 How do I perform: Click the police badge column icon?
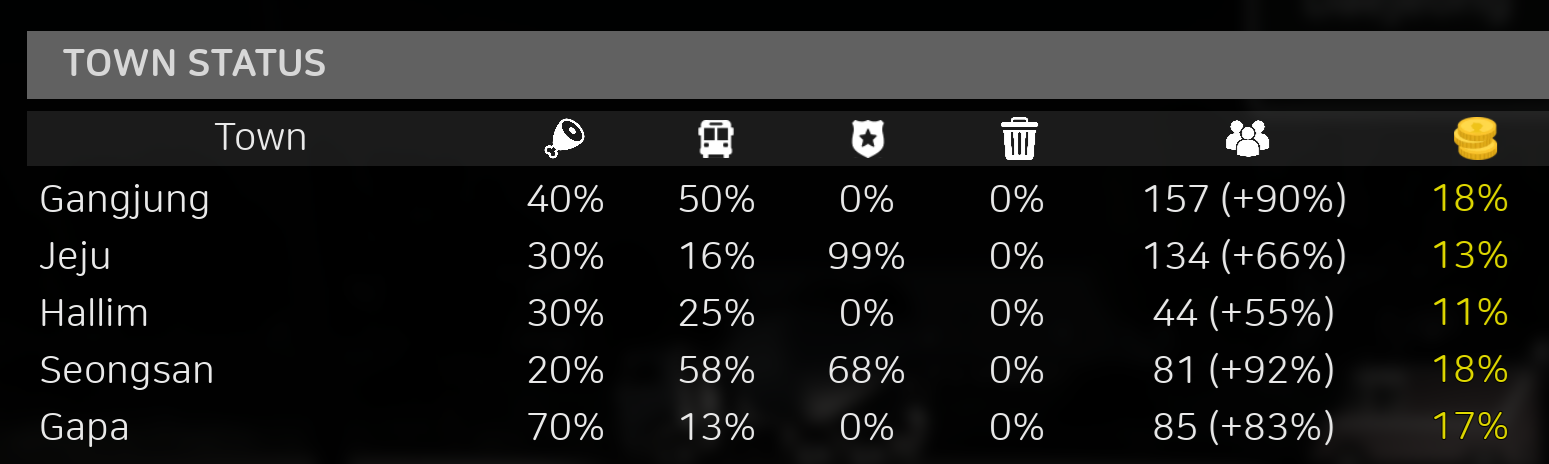click(866, 139)
